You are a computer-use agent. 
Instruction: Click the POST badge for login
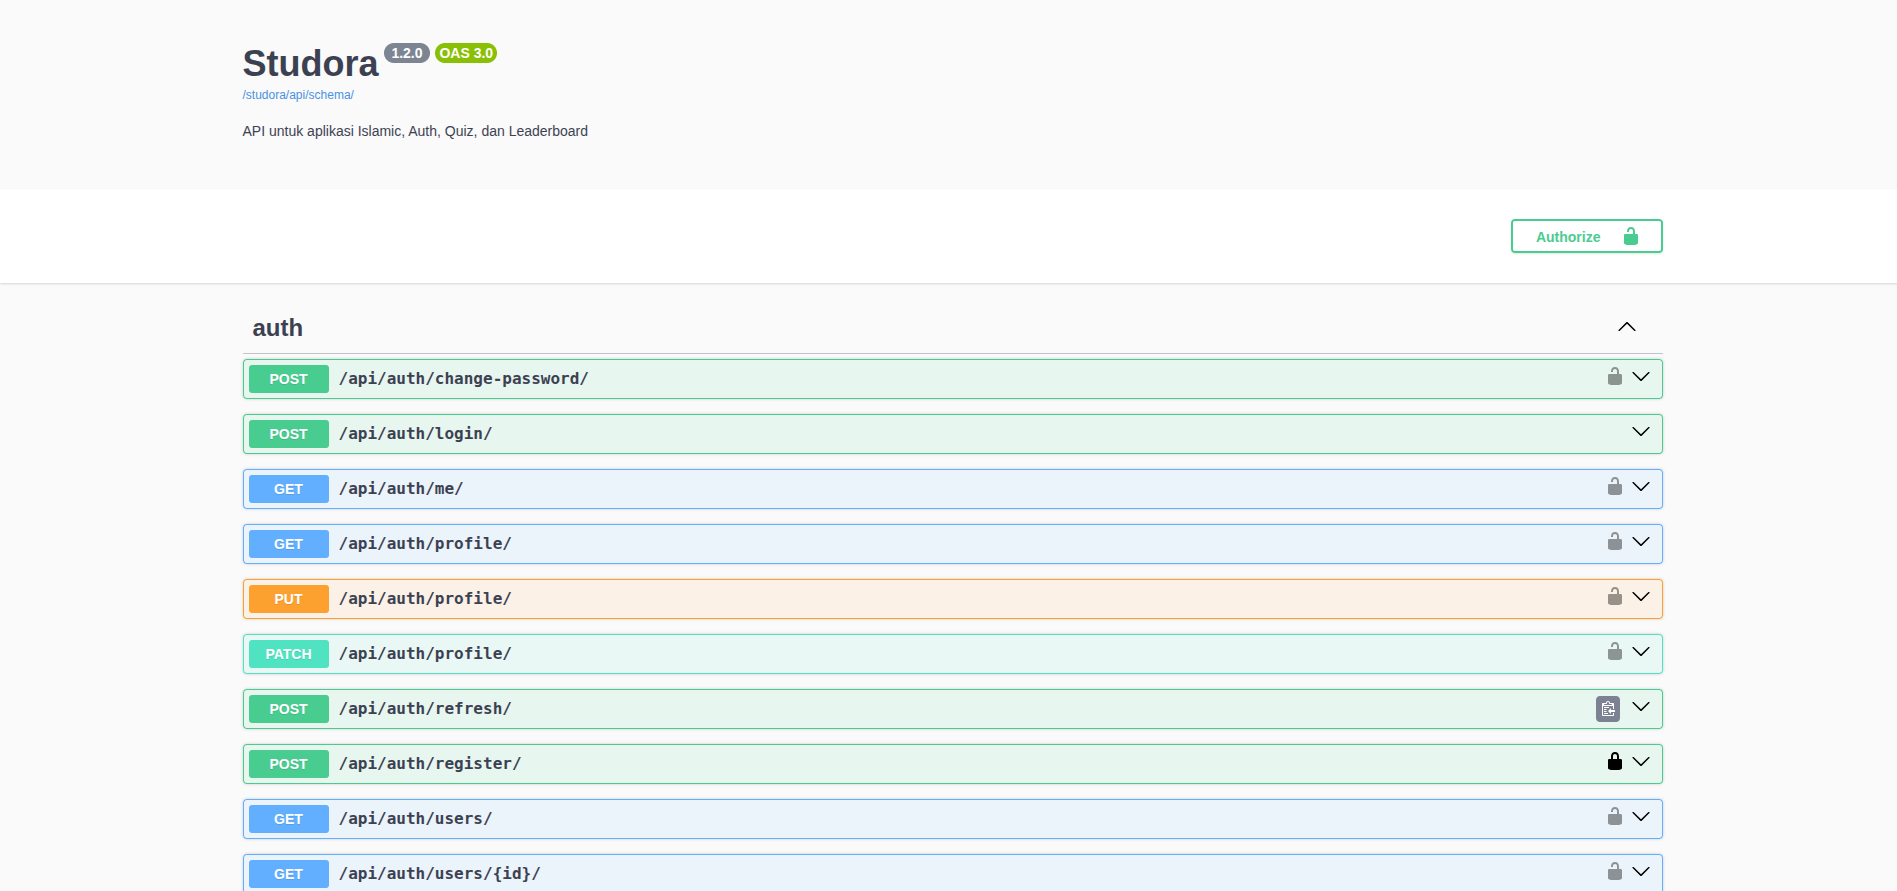[289, 434]
